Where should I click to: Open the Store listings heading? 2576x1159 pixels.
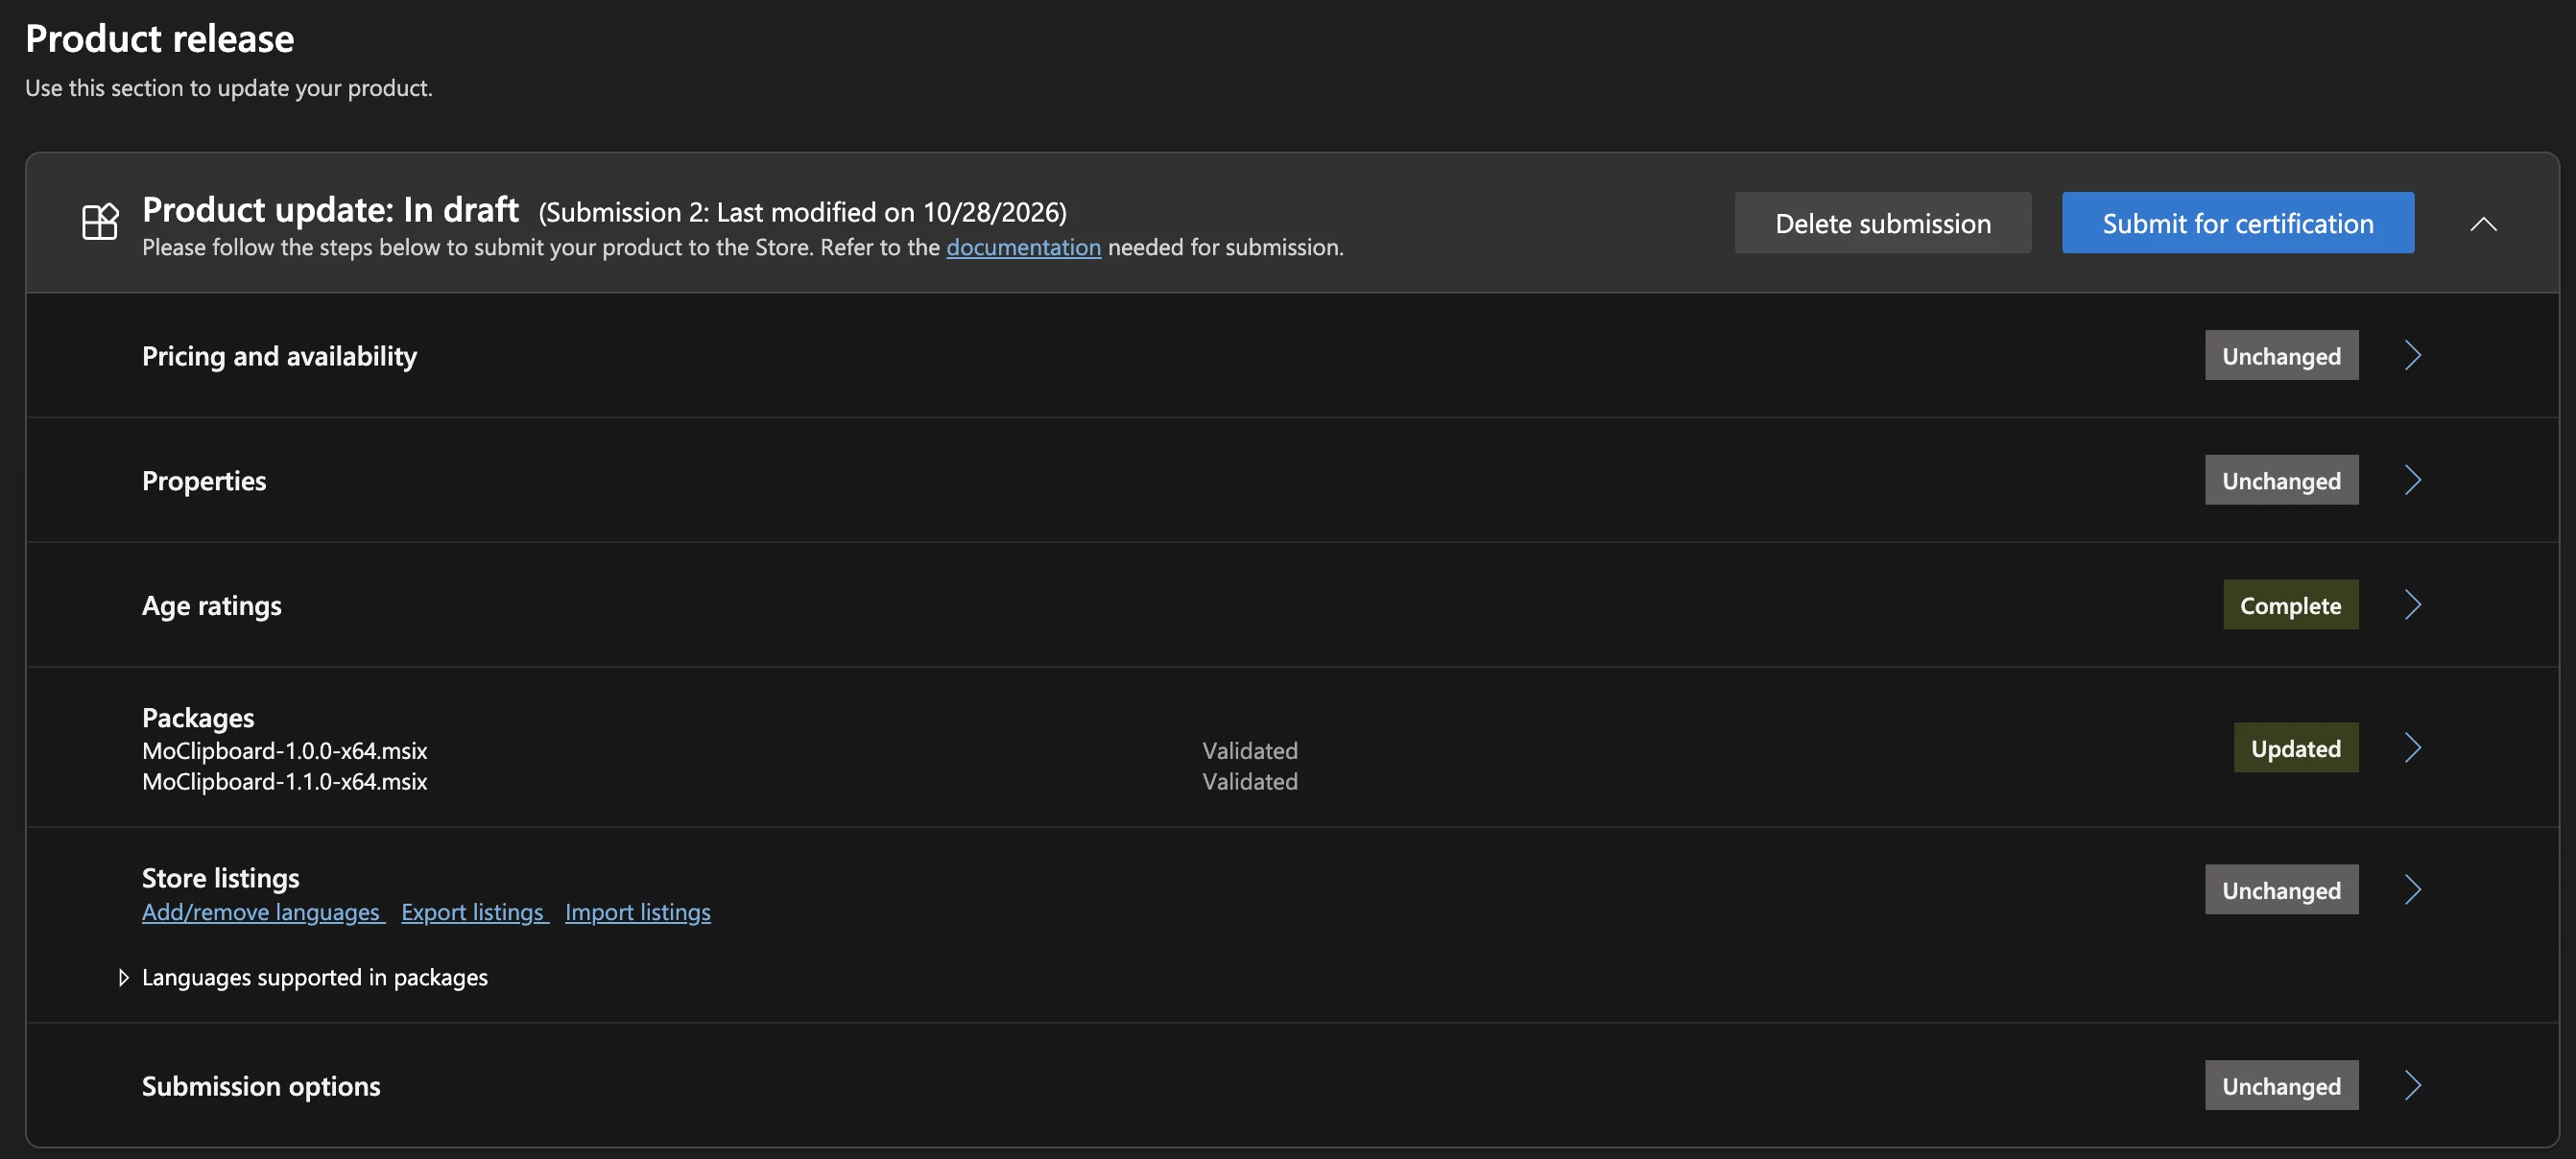[x=221, y=878]
